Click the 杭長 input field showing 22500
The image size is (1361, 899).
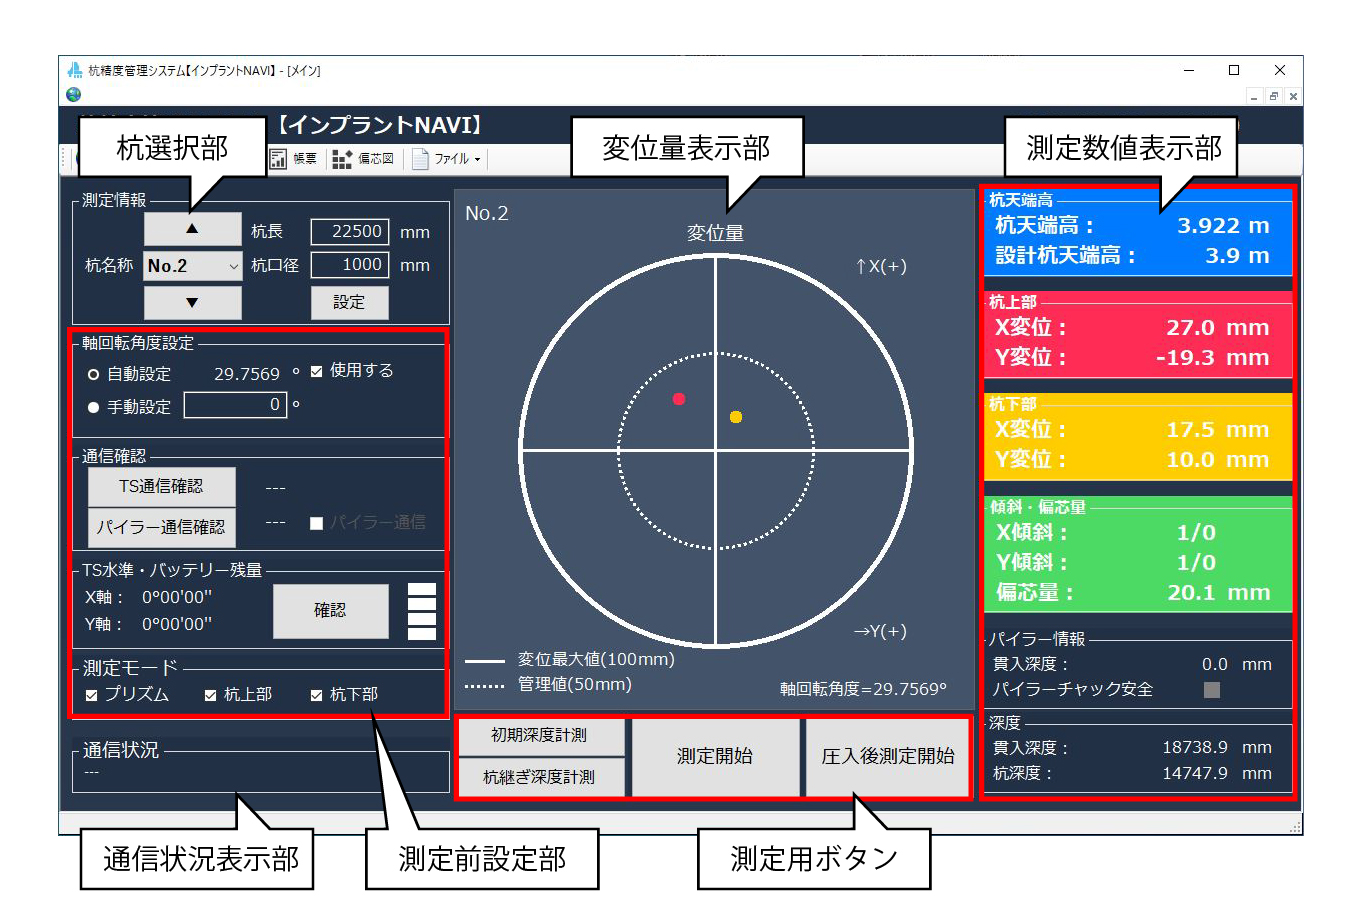pyautogui.click(x=349, y=231)
